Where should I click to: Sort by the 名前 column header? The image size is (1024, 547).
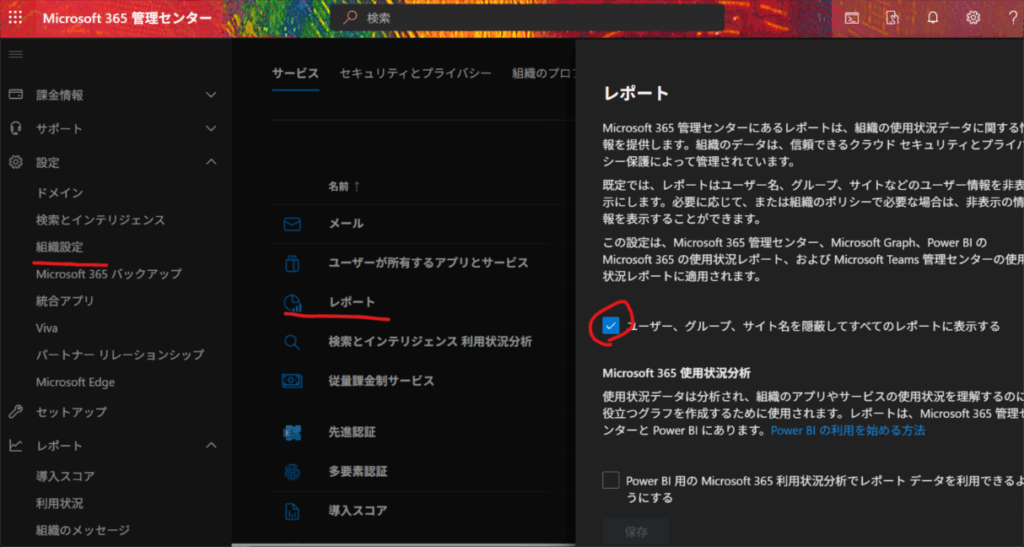[x=344, y=187]
